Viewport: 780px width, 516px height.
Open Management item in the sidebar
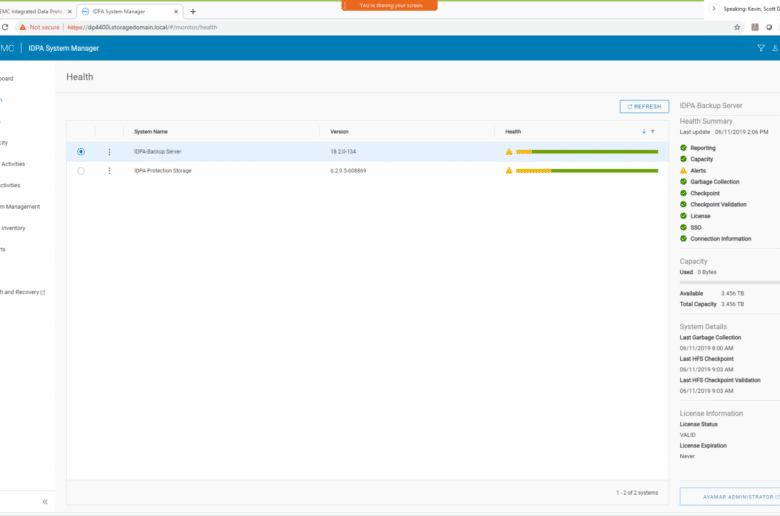(20, 206)
